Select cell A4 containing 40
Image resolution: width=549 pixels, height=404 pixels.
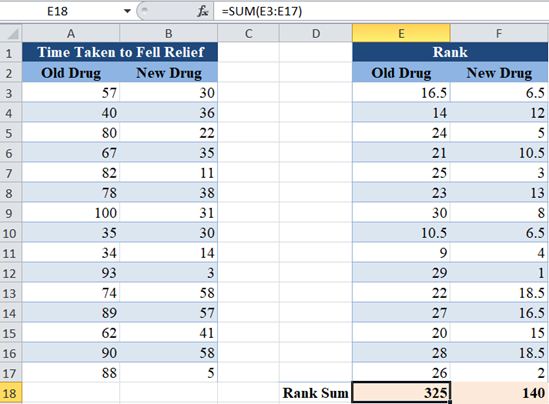coord(71,112)
